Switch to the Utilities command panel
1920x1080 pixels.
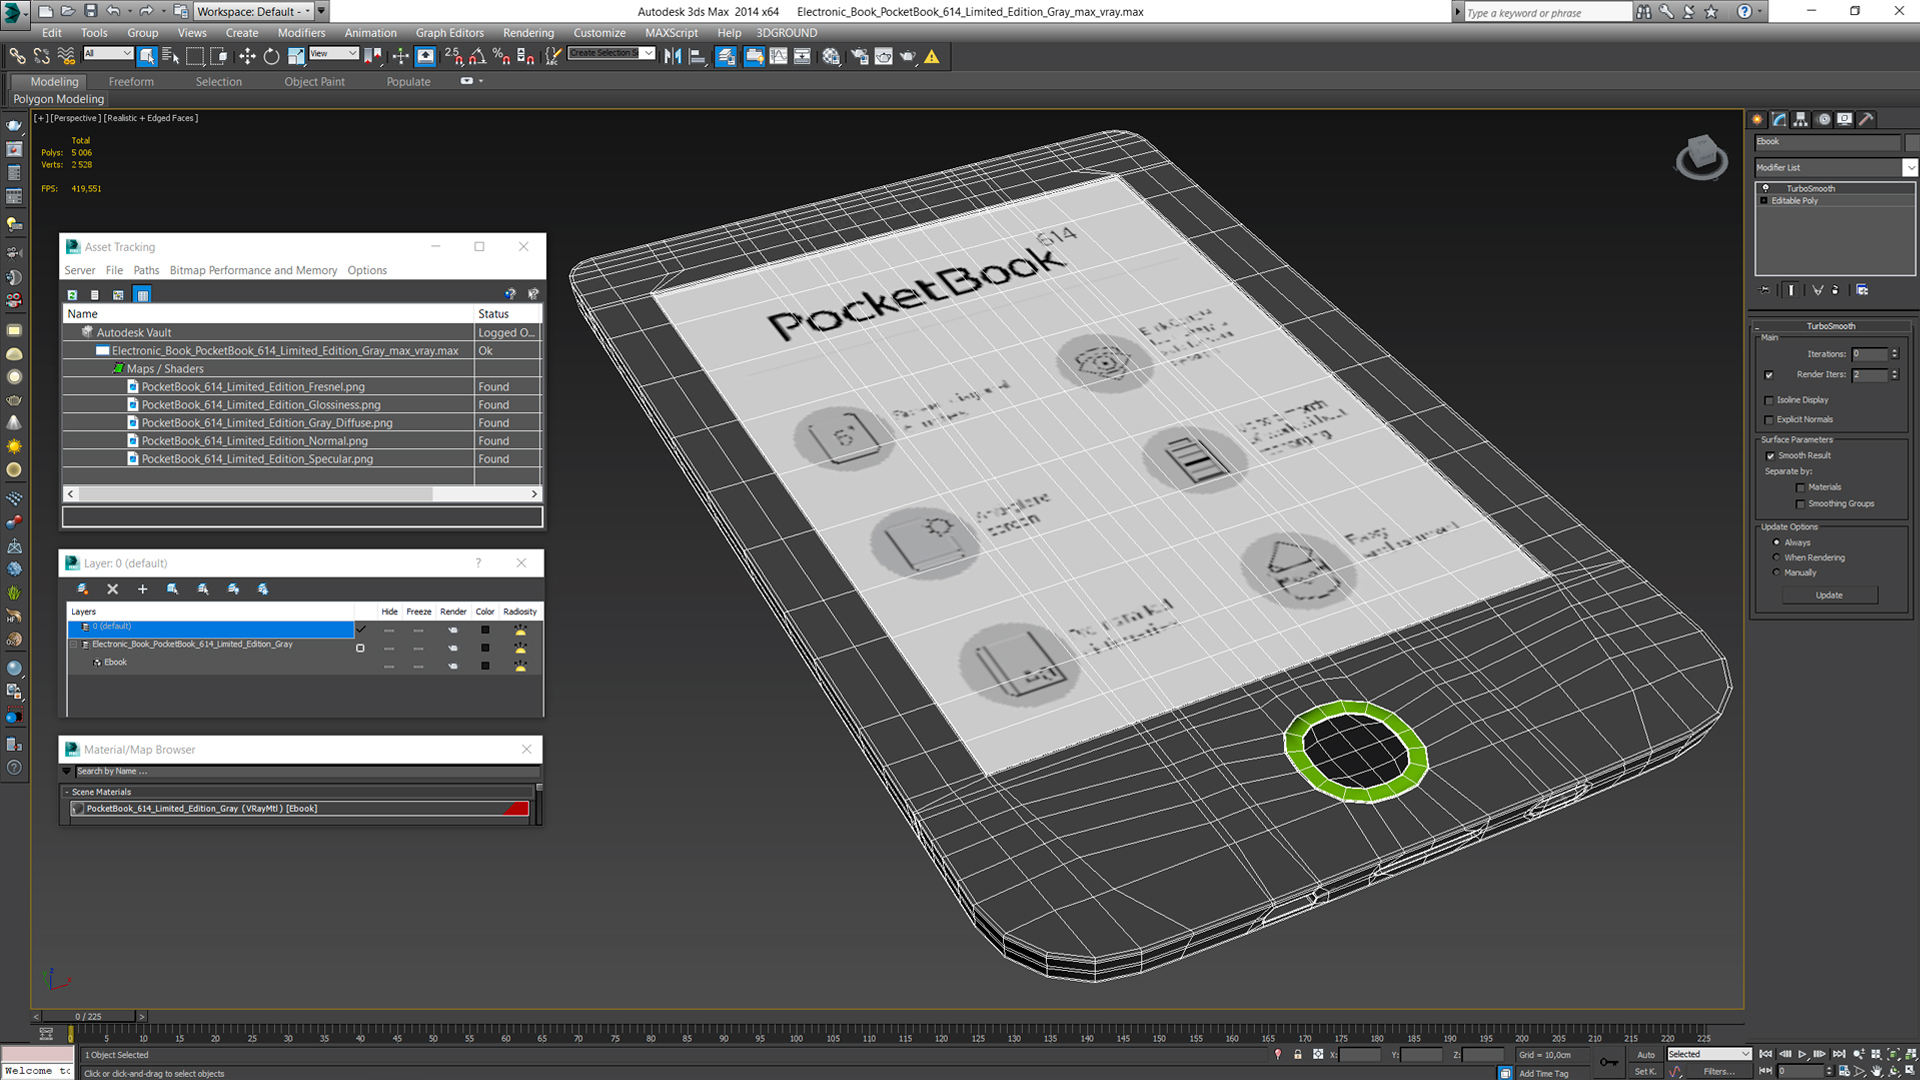tap(1866, 119)
